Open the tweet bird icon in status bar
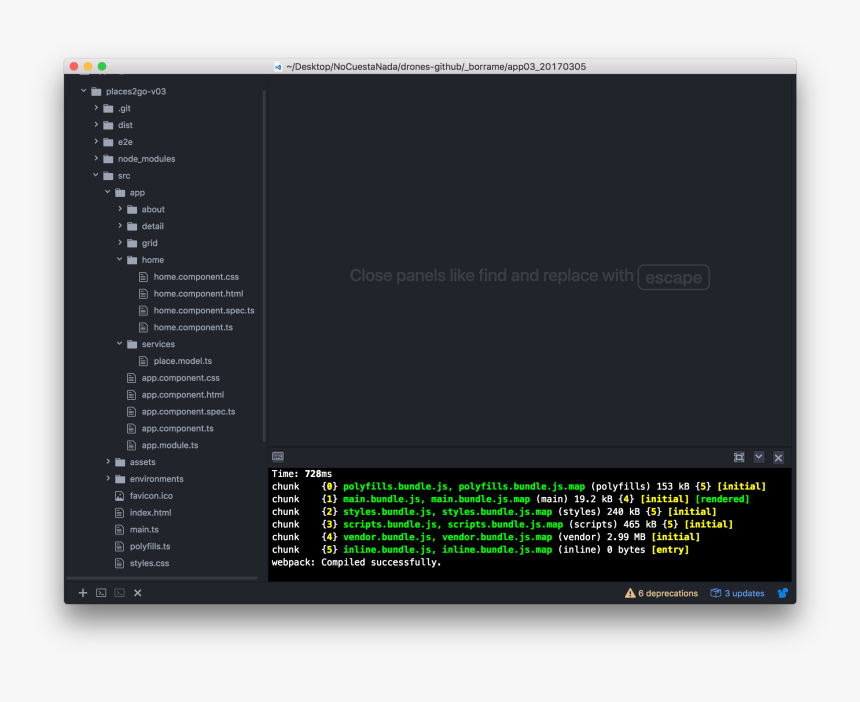Screen dimensions: 860x702 [782, 593]
